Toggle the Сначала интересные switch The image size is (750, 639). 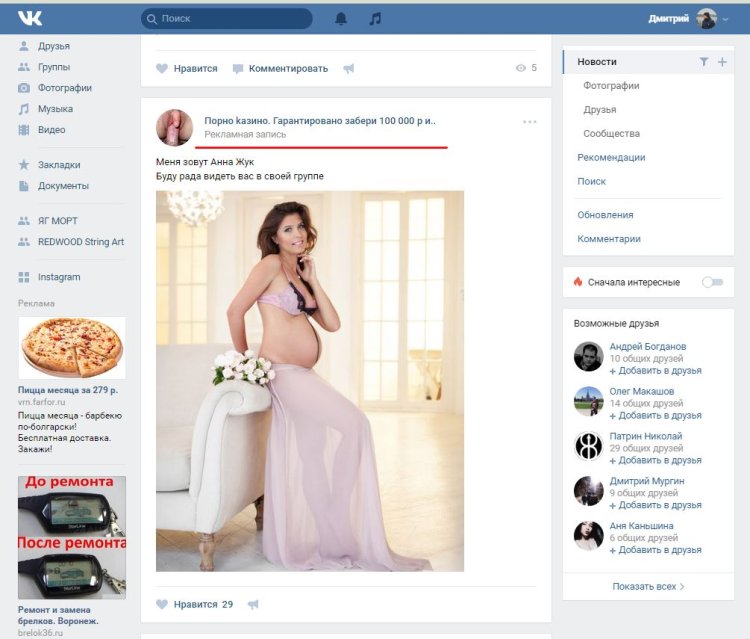click(712, 282)
